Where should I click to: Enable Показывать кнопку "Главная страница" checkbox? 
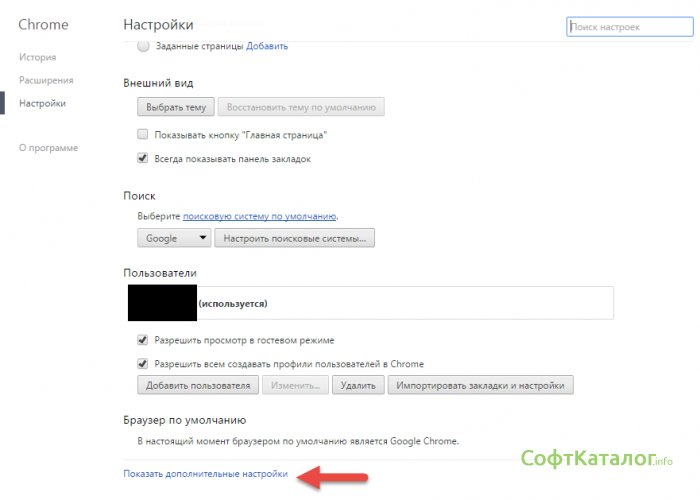pyautogui.click(x=143, y=134)
